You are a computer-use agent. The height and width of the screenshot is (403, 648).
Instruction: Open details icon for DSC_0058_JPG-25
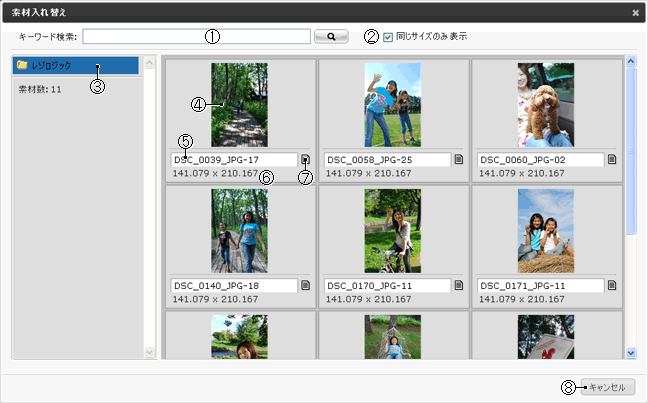(459, 159)
